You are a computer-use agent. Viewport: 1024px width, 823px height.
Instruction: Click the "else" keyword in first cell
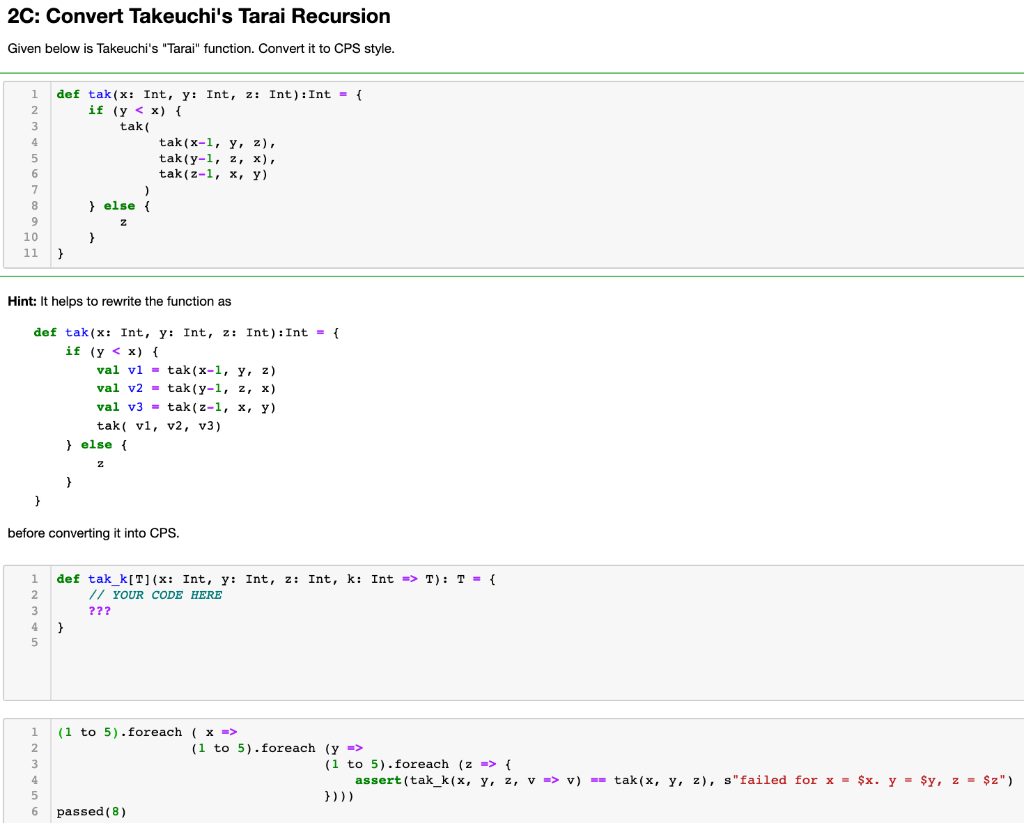[119, 205]
